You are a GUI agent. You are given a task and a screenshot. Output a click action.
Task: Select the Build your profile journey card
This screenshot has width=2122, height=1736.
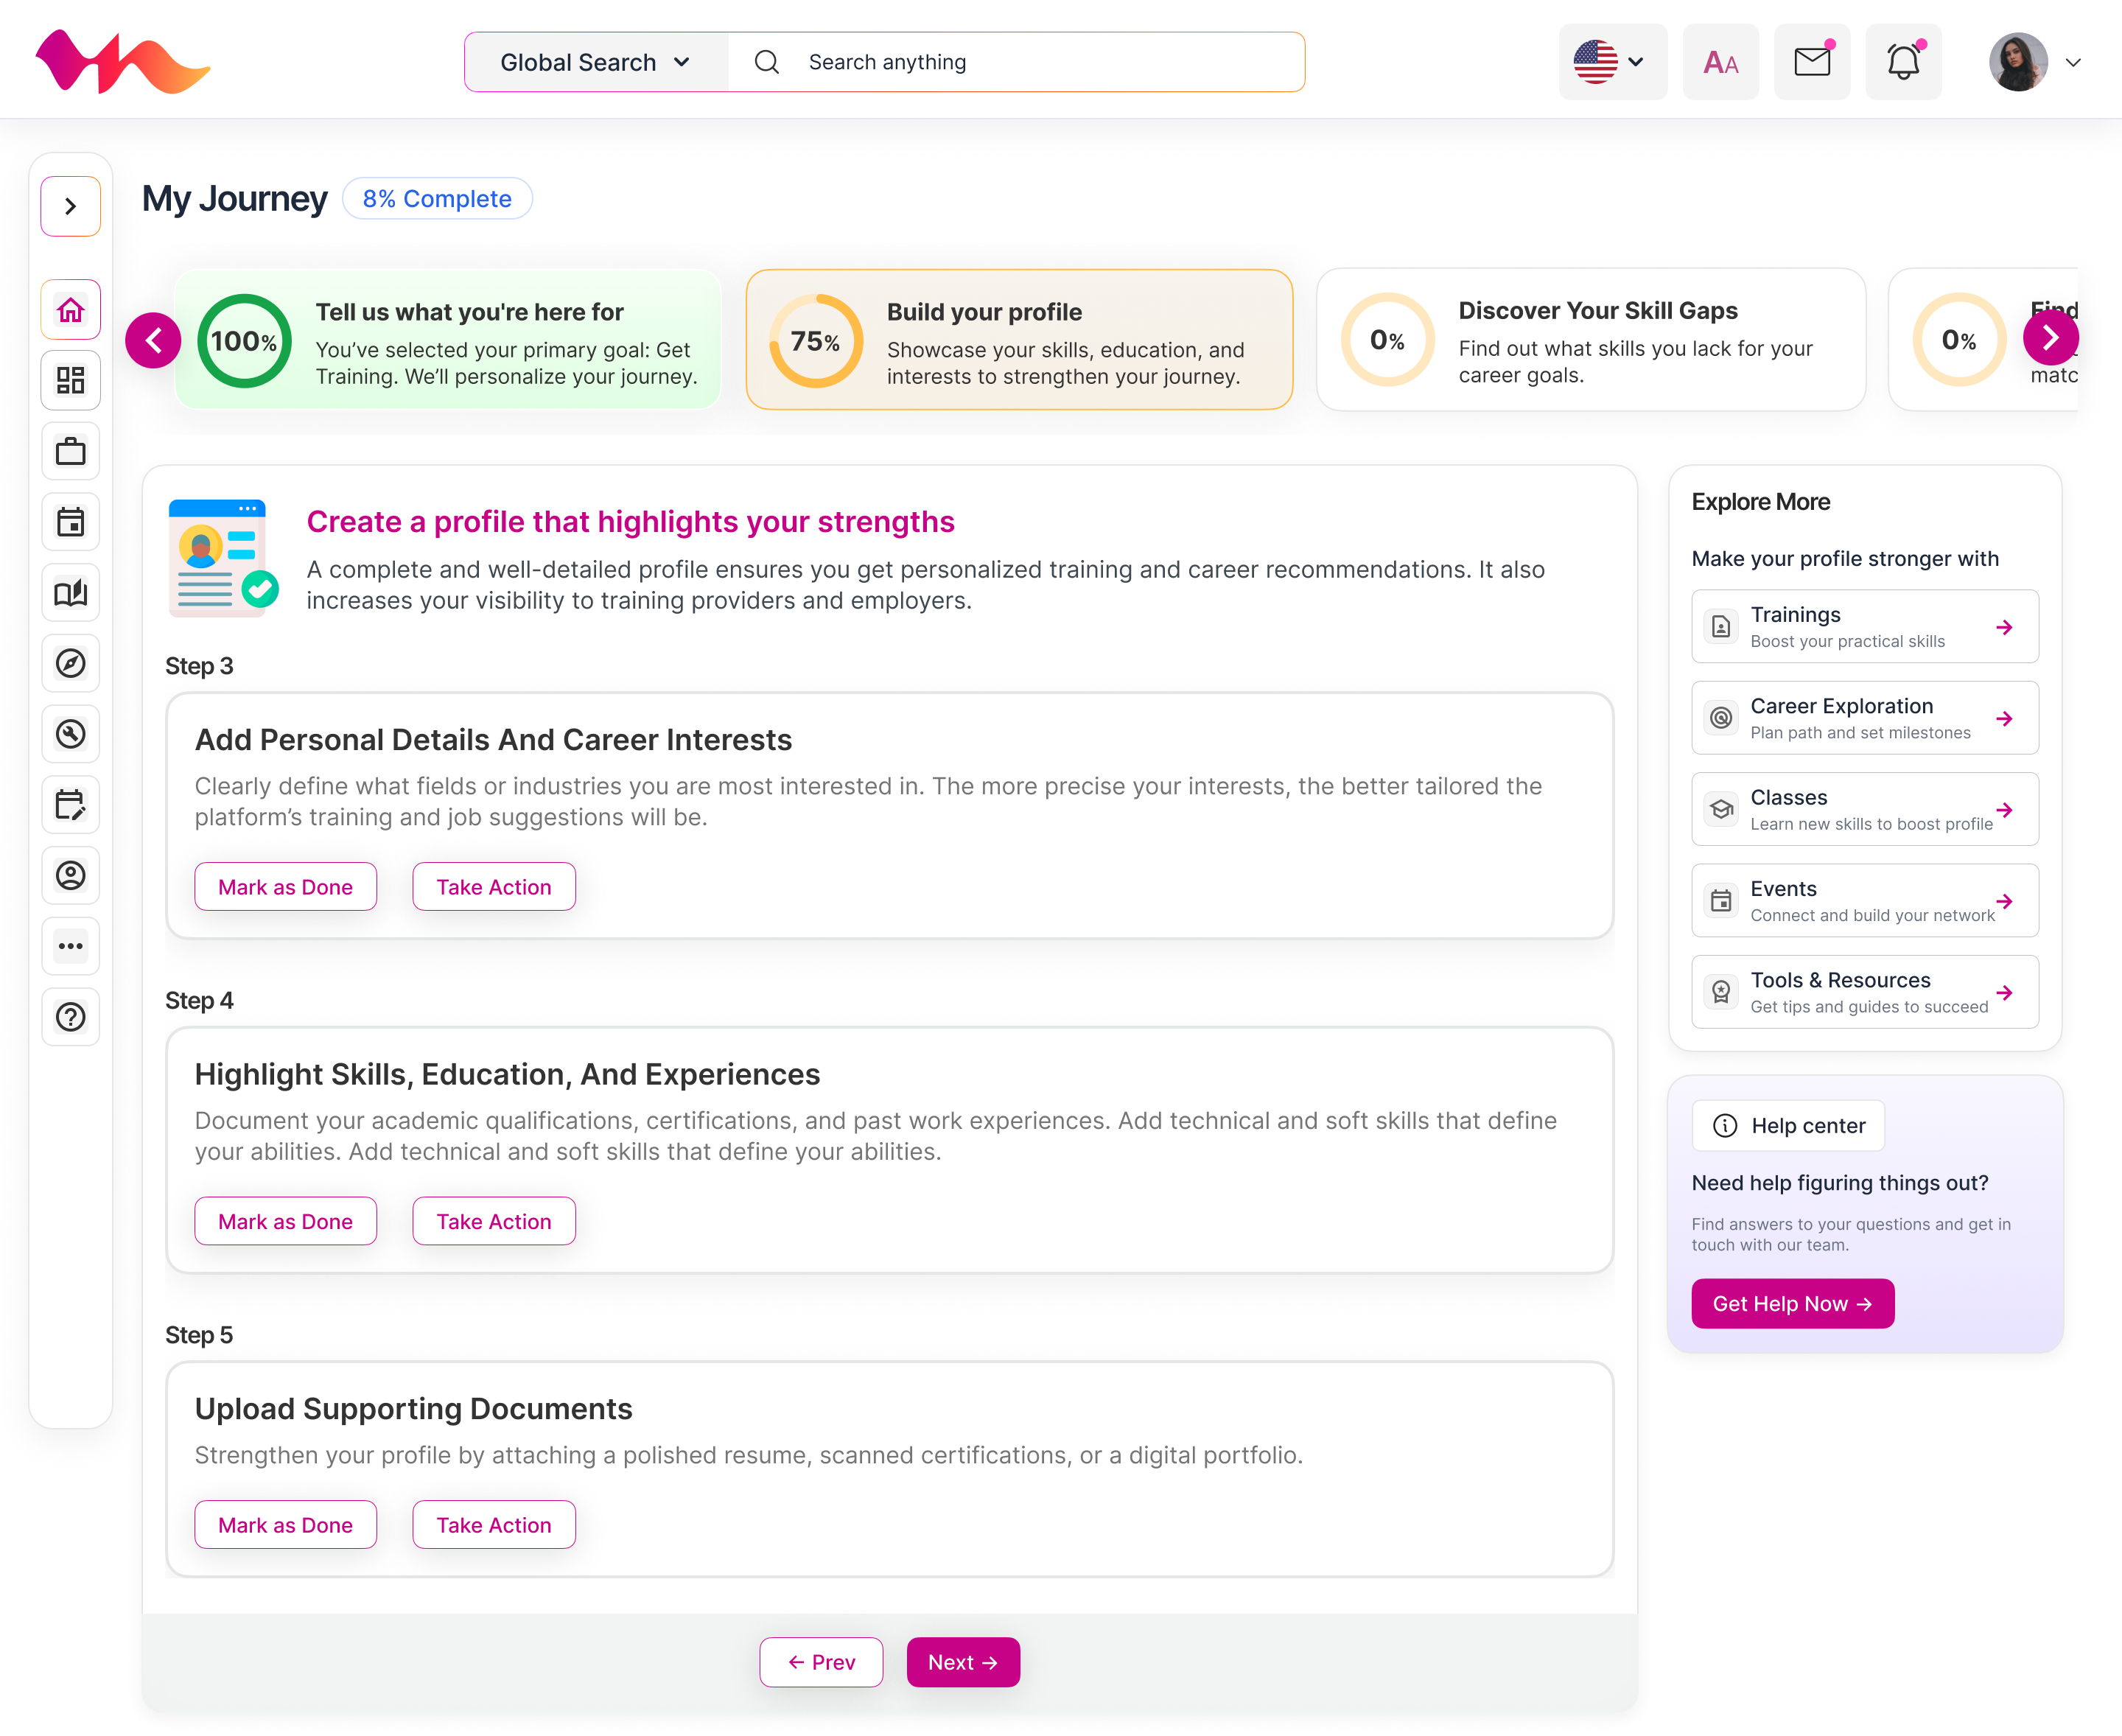(x=1018, y=340)
